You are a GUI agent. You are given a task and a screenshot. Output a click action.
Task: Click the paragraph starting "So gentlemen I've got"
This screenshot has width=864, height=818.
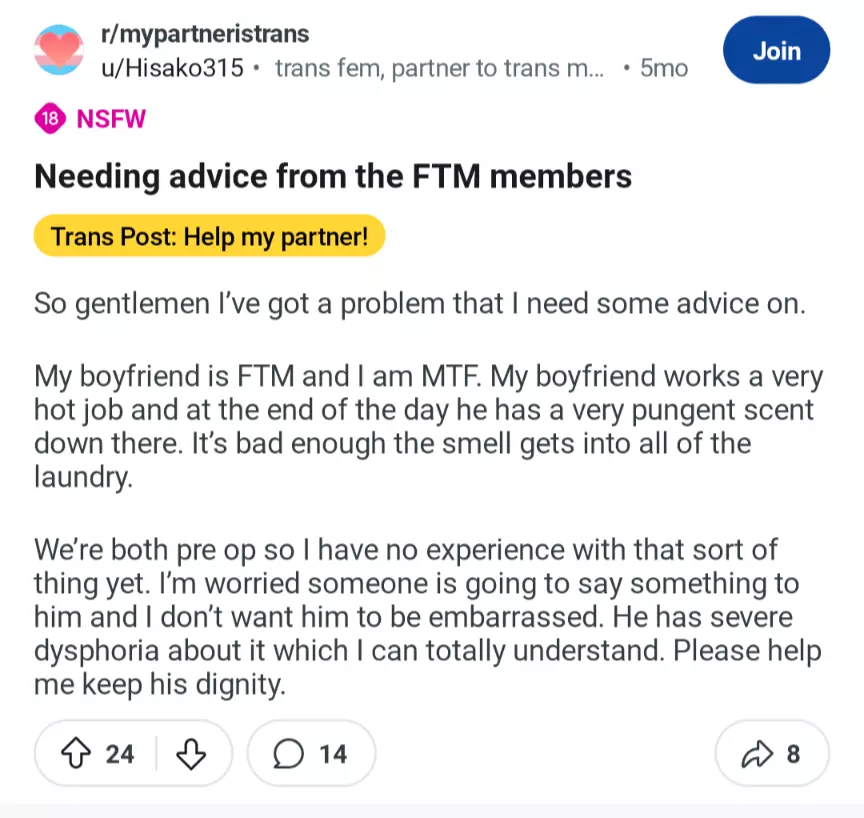click(x=419, y=303)
